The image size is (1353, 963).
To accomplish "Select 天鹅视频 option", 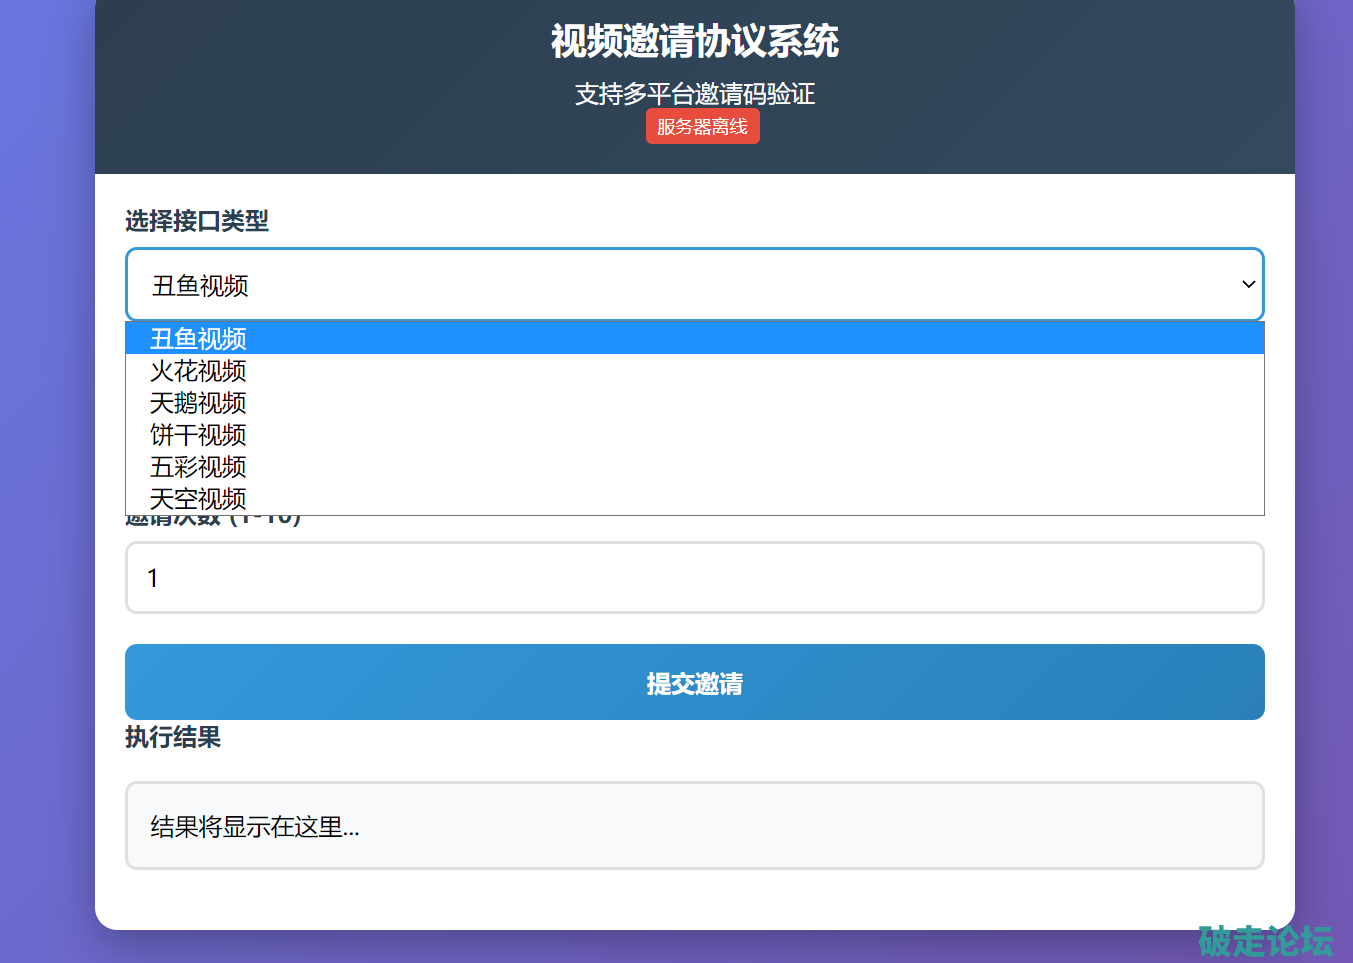I will [198, 403].
